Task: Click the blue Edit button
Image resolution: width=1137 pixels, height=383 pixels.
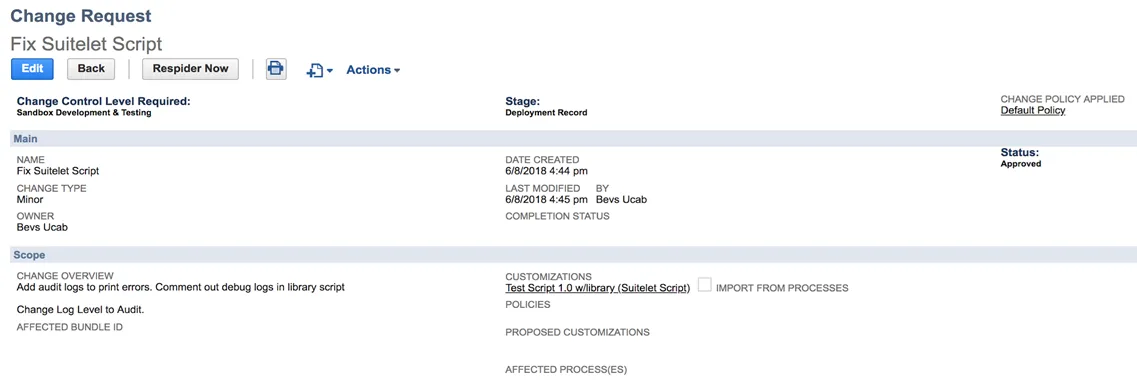Action: [33, 69]
